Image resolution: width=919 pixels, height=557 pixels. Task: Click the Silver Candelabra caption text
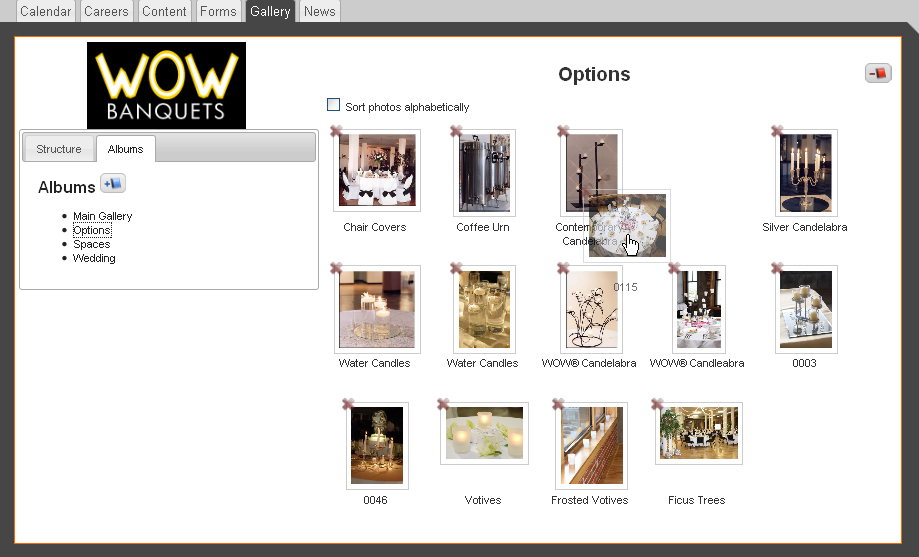805,227
